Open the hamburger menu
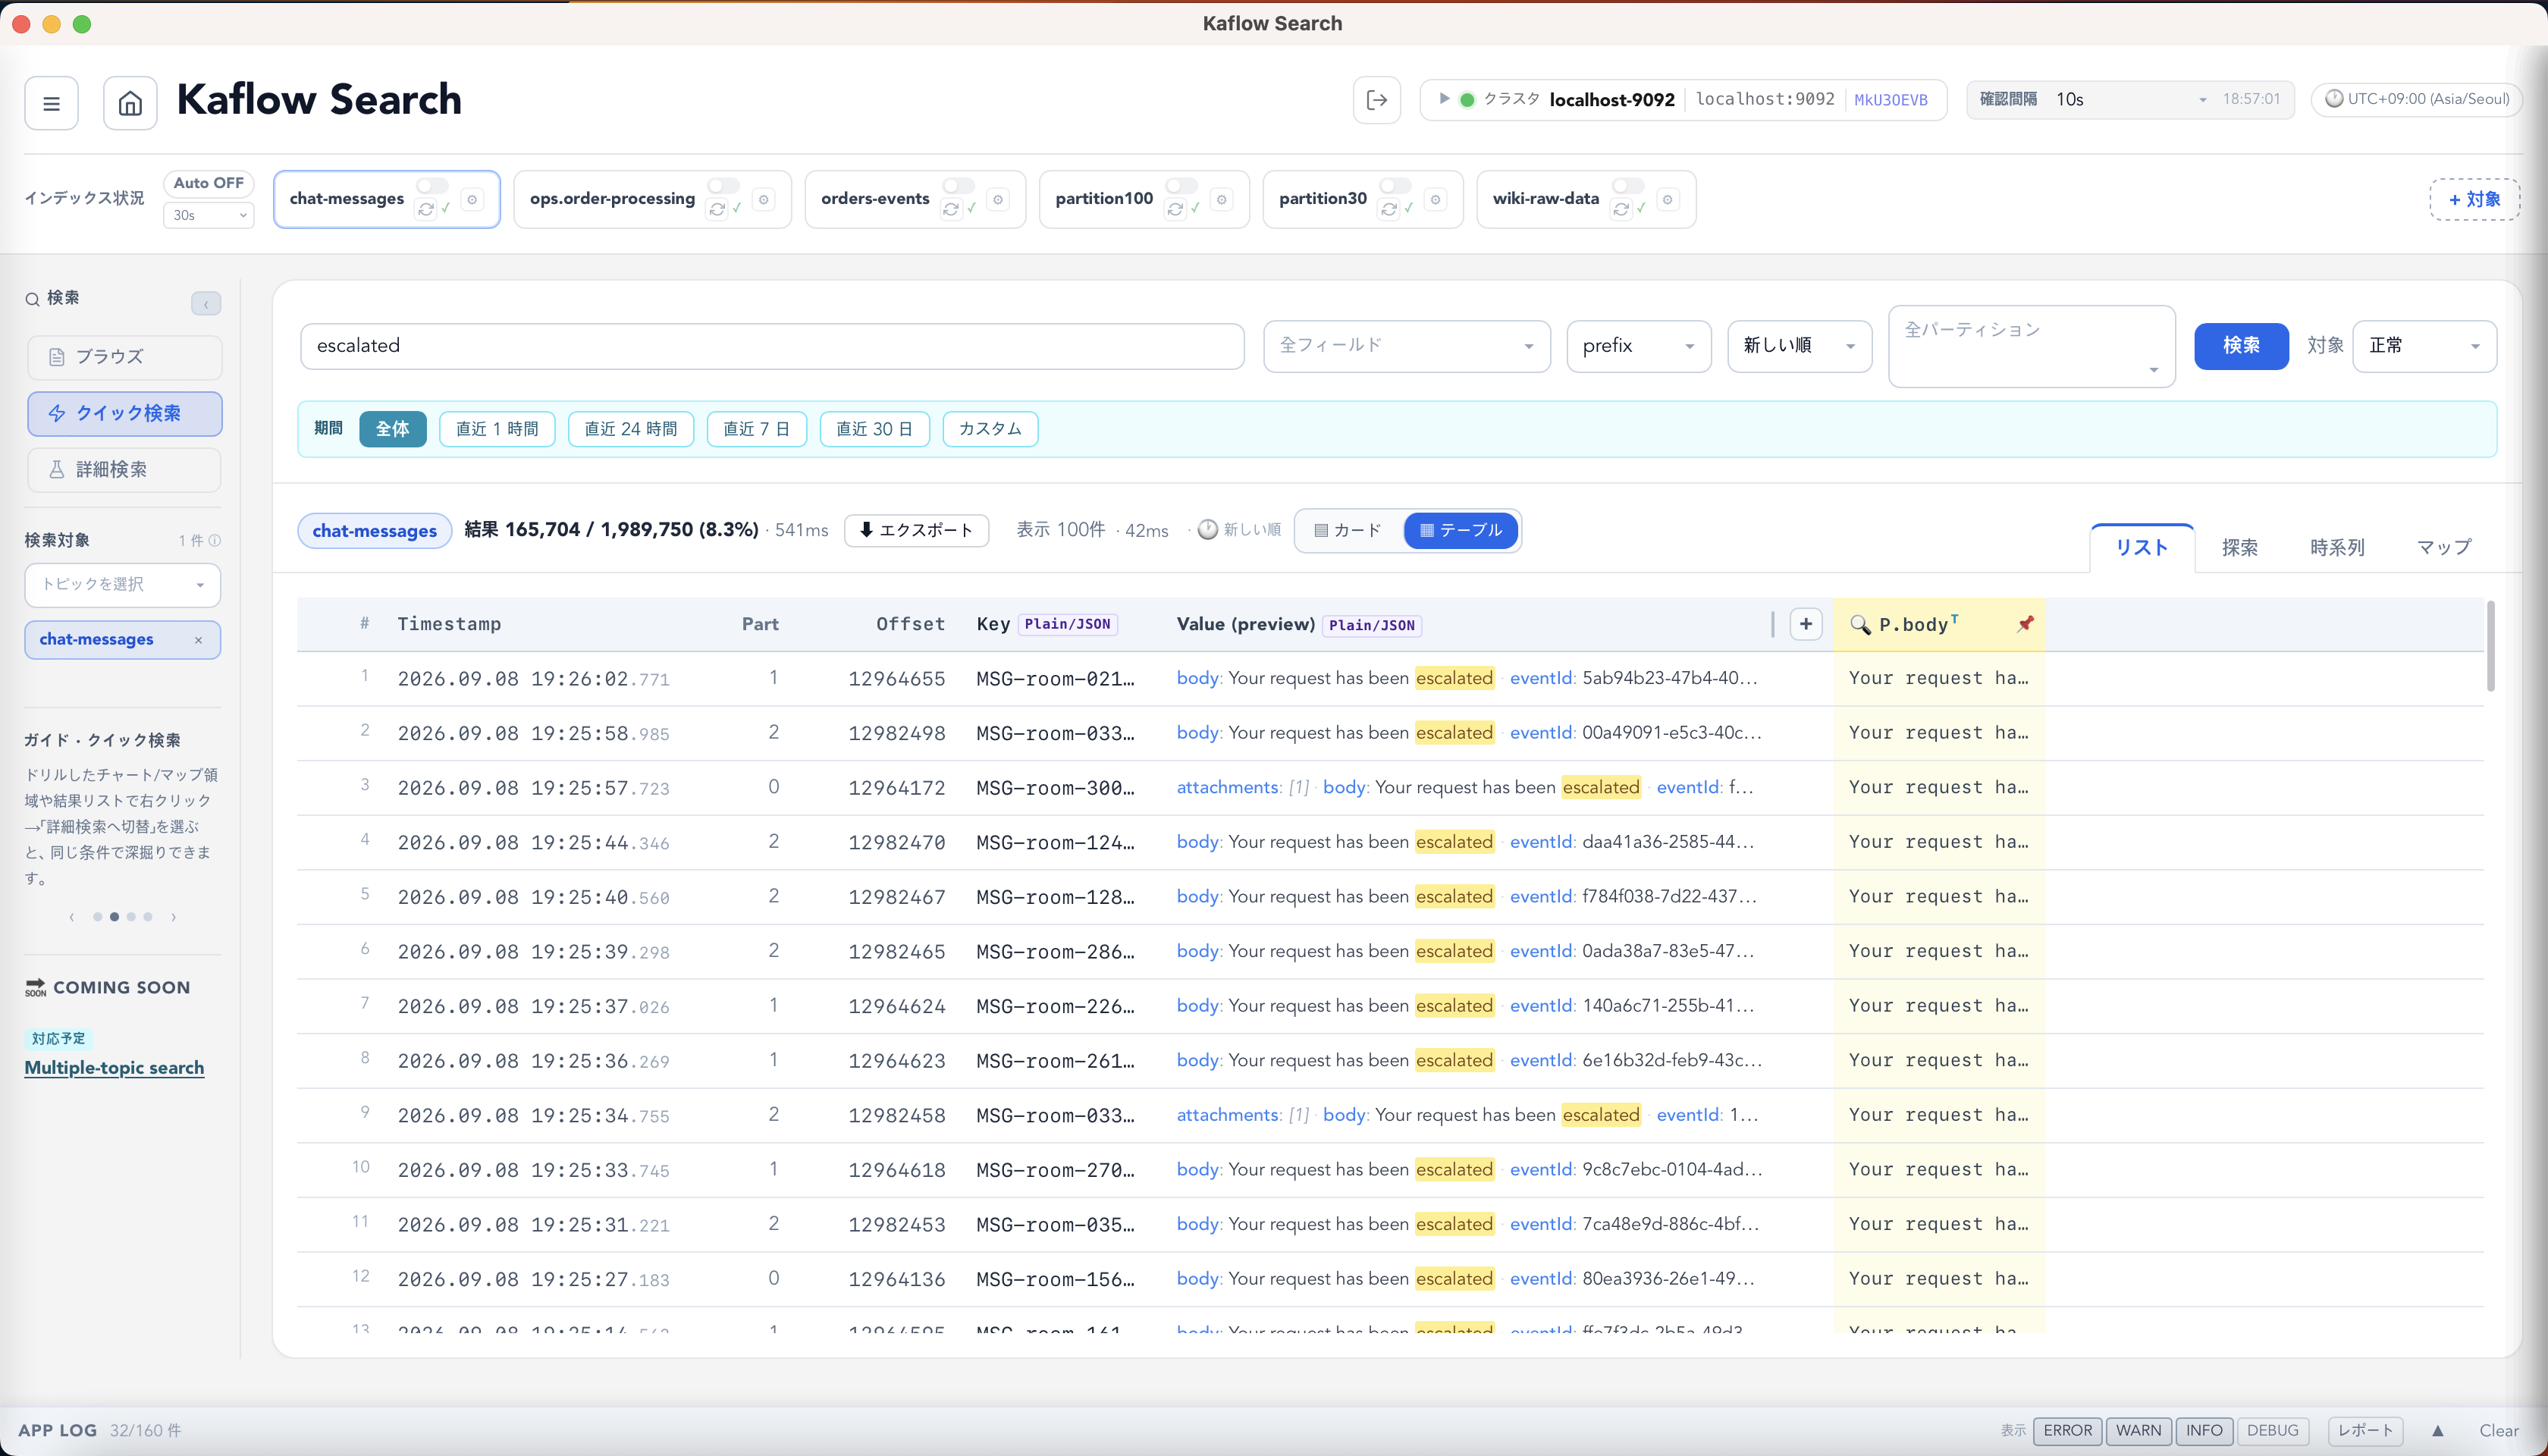The image size is (2548, 1456). pyautogui.click(x=51, y=103)
